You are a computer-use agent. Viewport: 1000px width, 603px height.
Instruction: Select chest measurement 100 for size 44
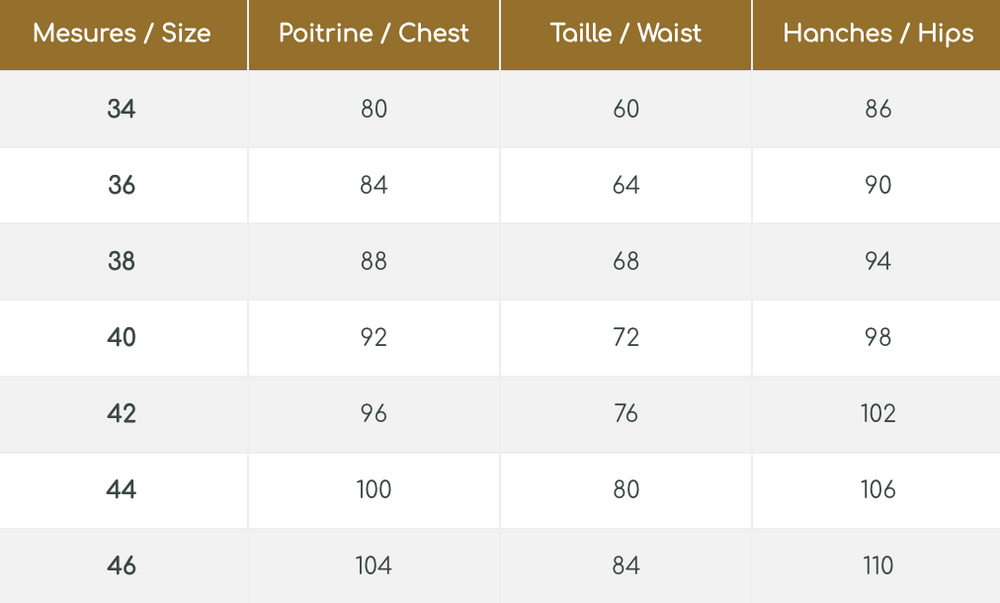coord(374,489)
